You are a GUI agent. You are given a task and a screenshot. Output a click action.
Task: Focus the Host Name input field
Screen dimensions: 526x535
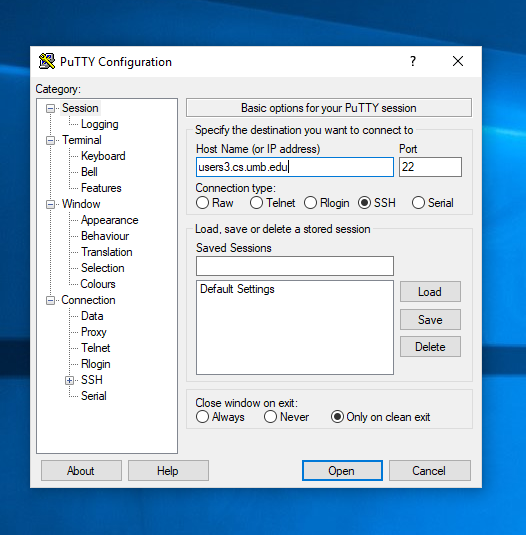(x=295, y=167)
